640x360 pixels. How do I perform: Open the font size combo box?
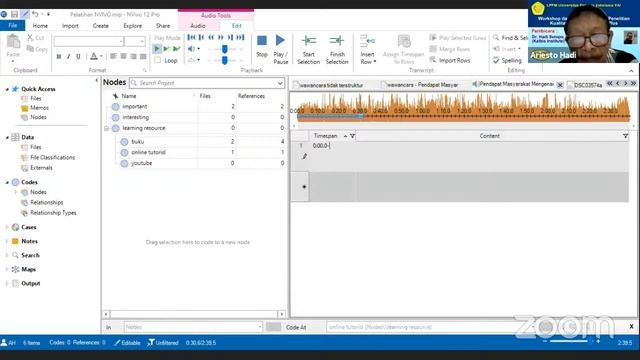(135, 41)
